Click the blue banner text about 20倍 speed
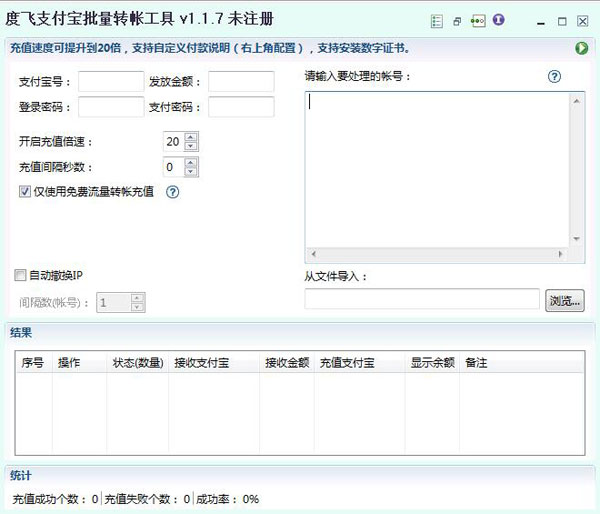This screenshot has width=600, height=514. pos(210,48)
